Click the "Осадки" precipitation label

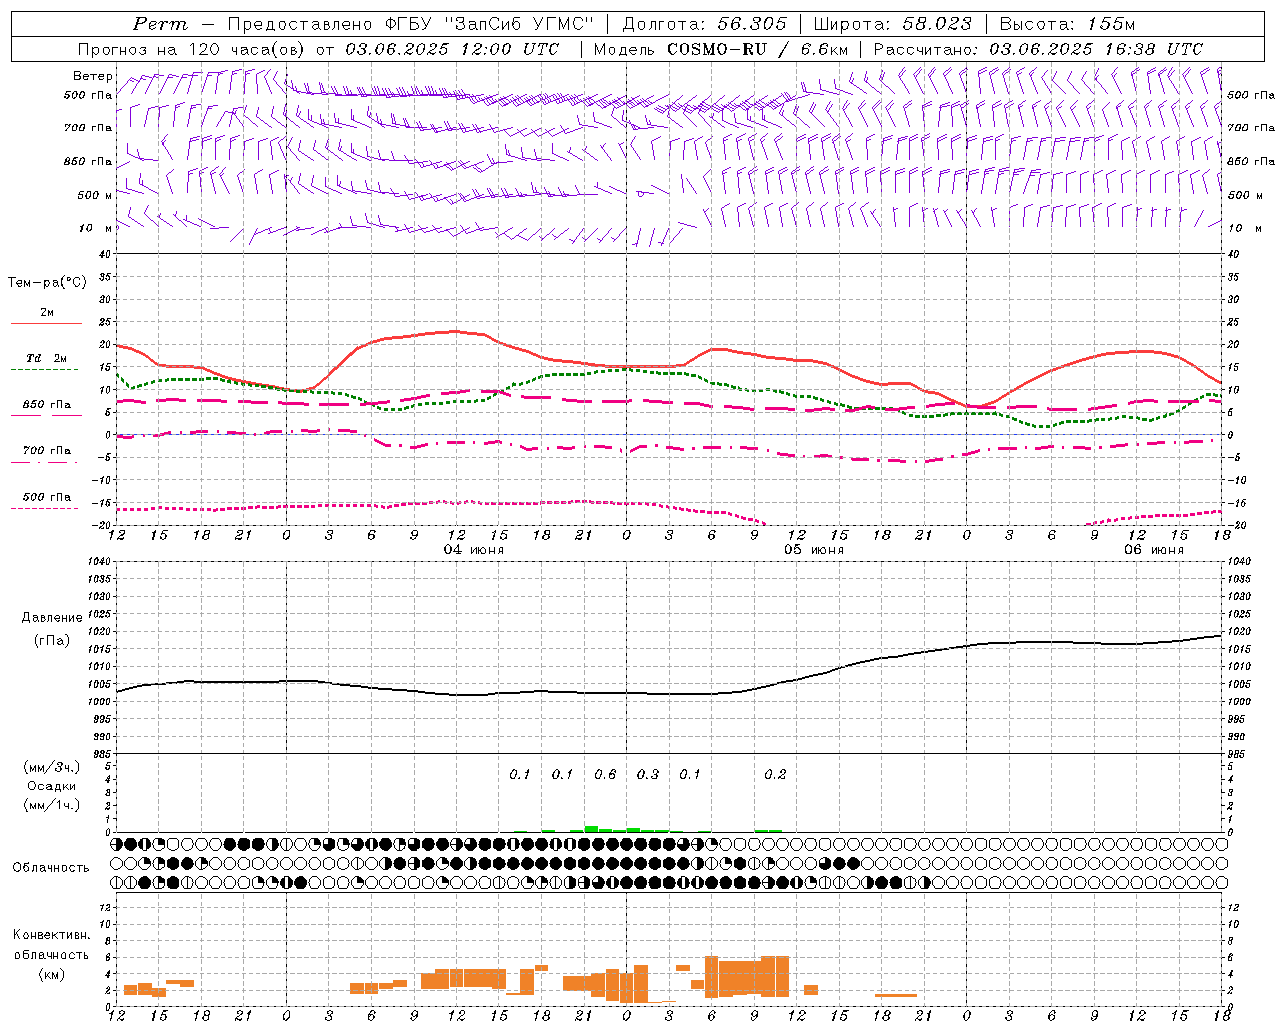52,786
